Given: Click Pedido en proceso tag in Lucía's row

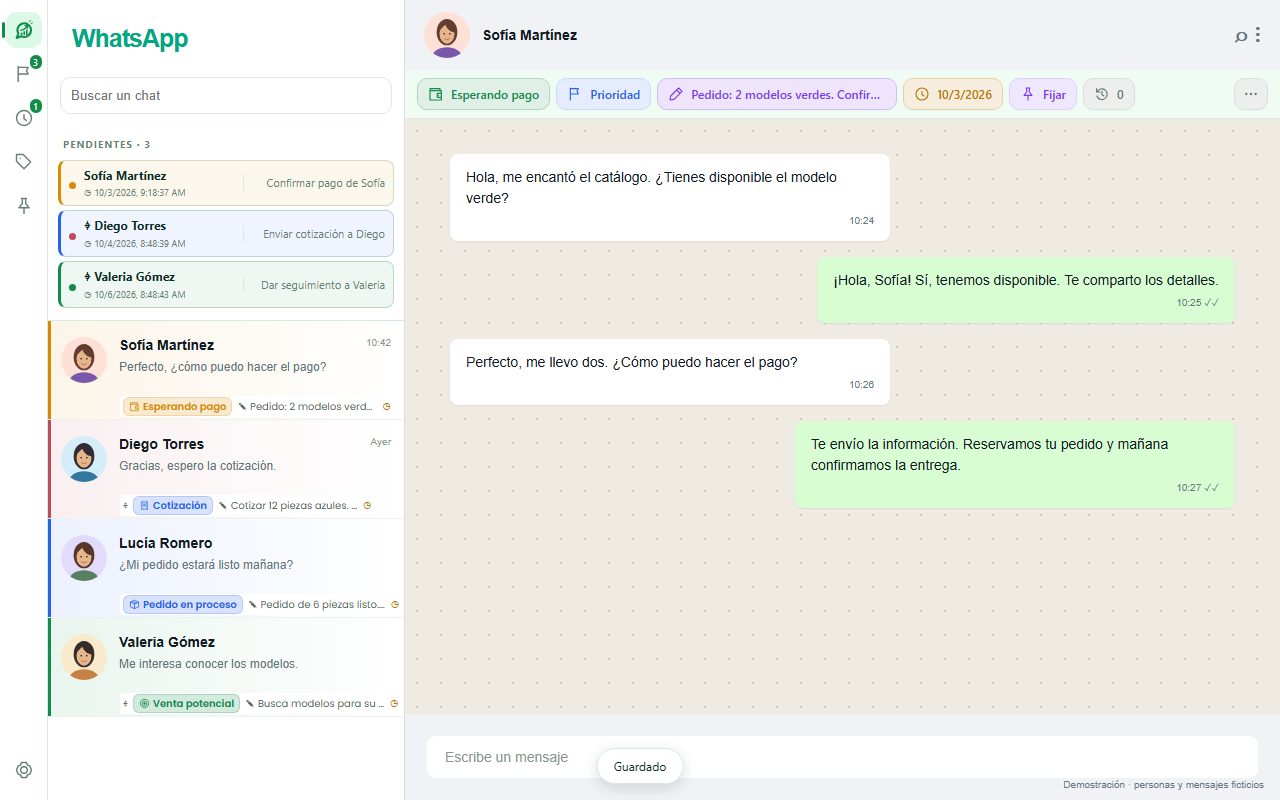Looking at the screenshot, I should coord(182,605).
